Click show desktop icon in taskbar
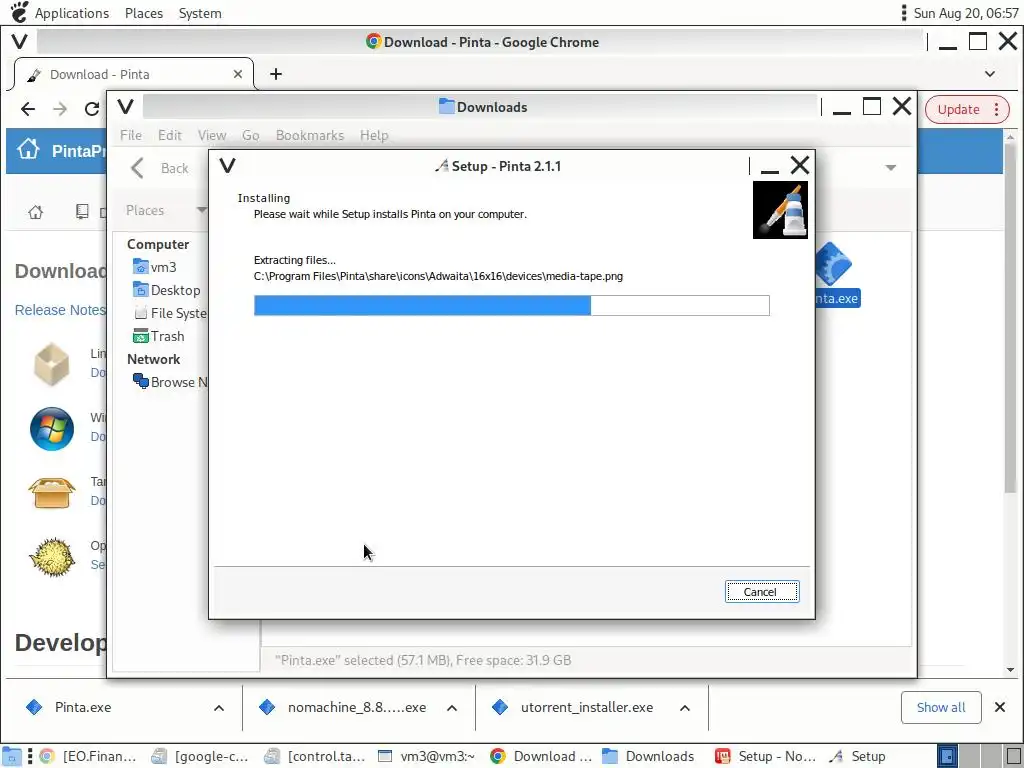1024x768 pixels. point(11,756)
